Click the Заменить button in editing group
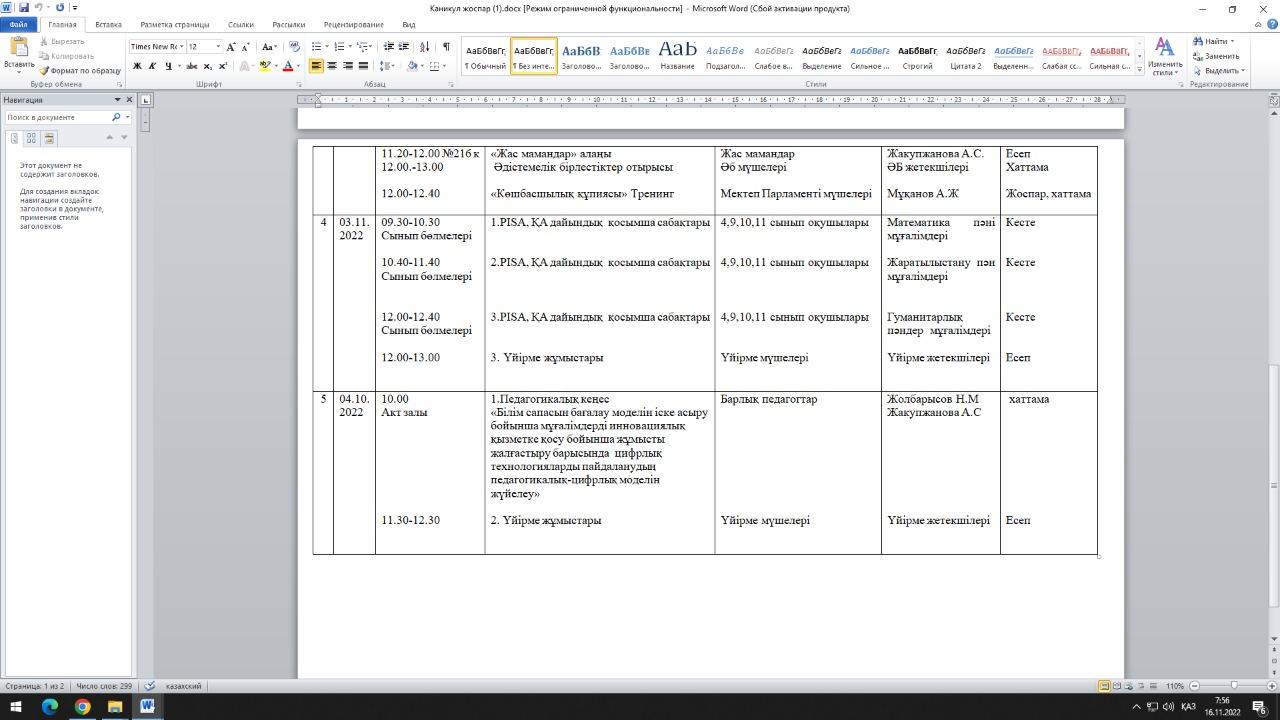Screen dimensions: 1280x720 [1215, 56]
